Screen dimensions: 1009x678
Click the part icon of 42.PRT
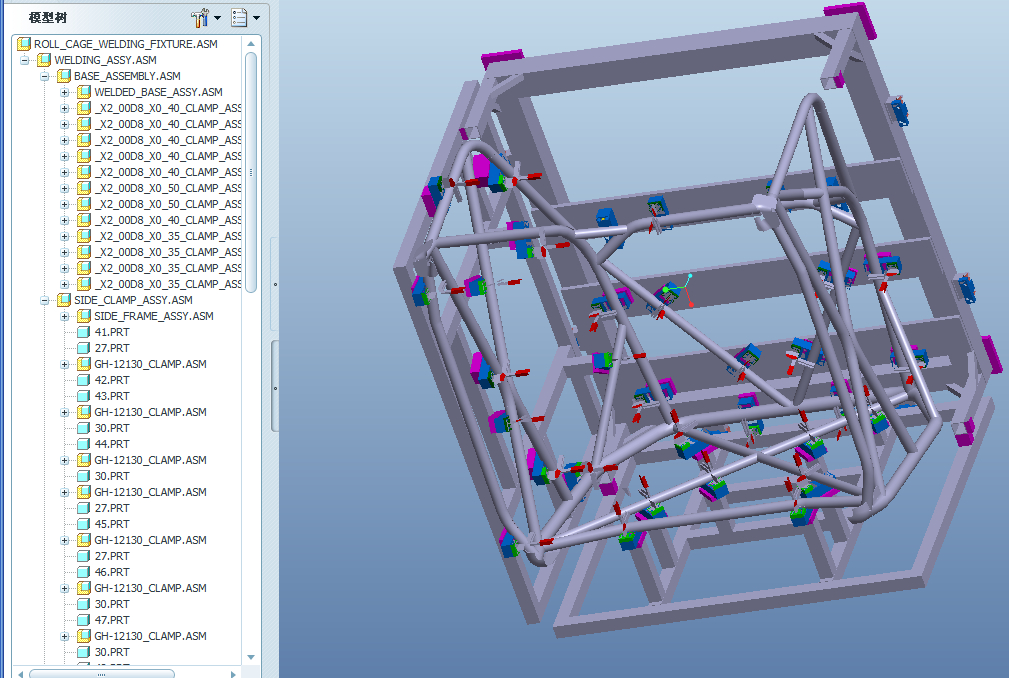pyautogui.click(x=84, y=380)
